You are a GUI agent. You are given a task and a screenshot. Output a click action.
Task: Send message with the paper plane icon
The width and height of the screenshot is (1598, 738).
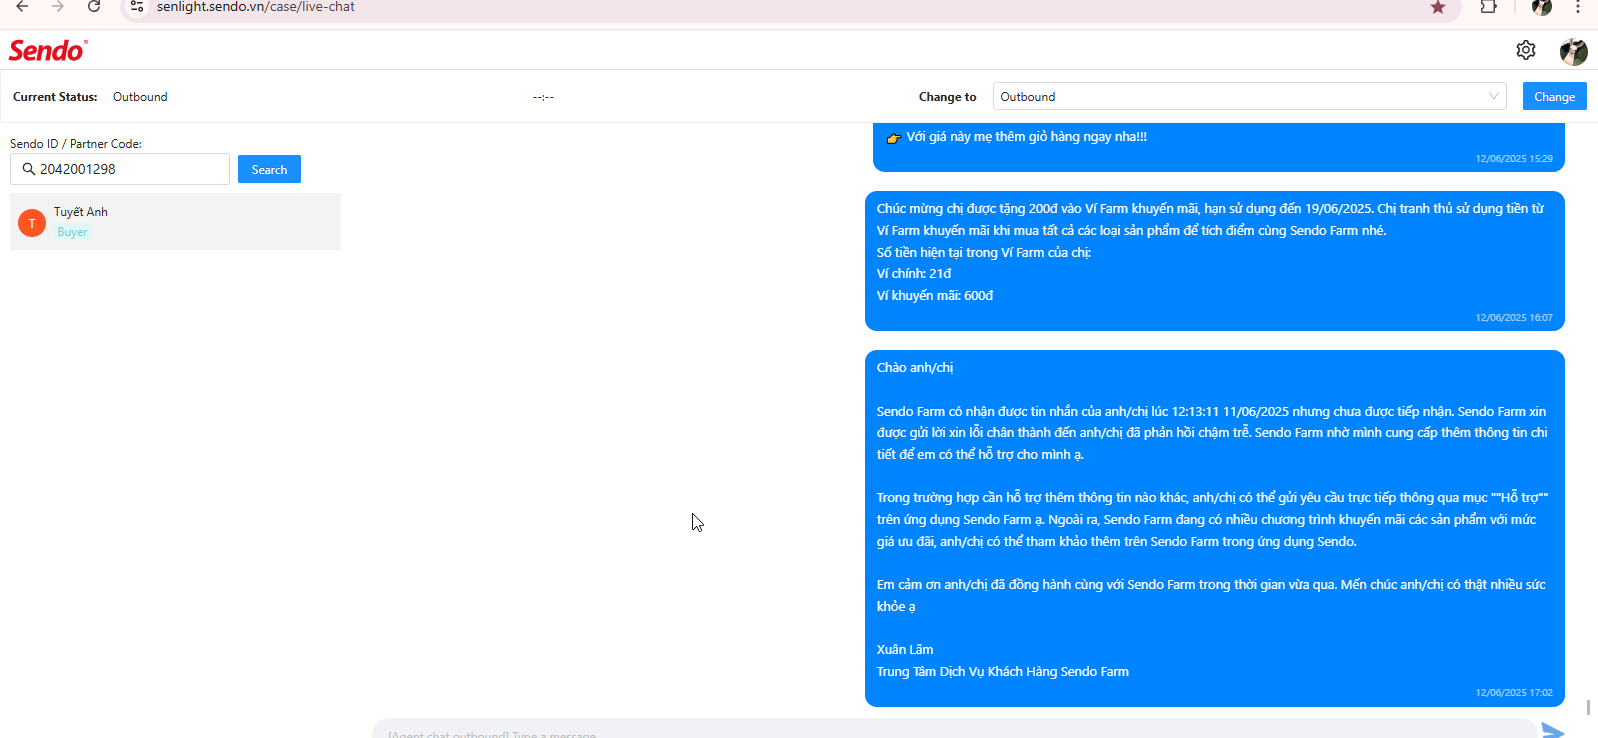pyautogui.click(x=1553, y=730)
